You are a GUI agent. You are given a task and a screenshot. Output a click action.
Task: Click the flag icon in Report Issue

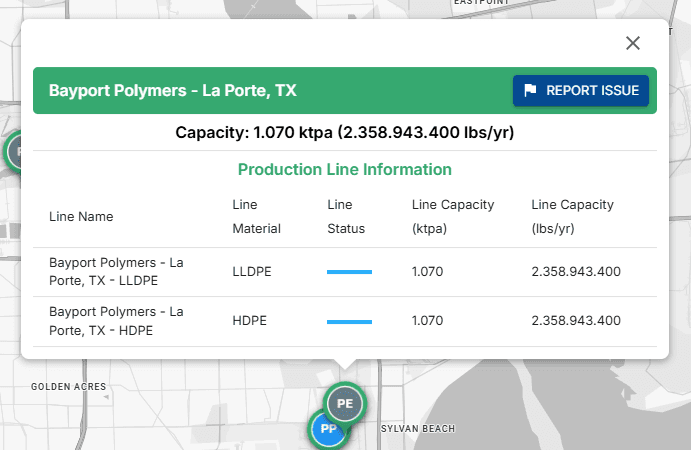pos(530,90)
